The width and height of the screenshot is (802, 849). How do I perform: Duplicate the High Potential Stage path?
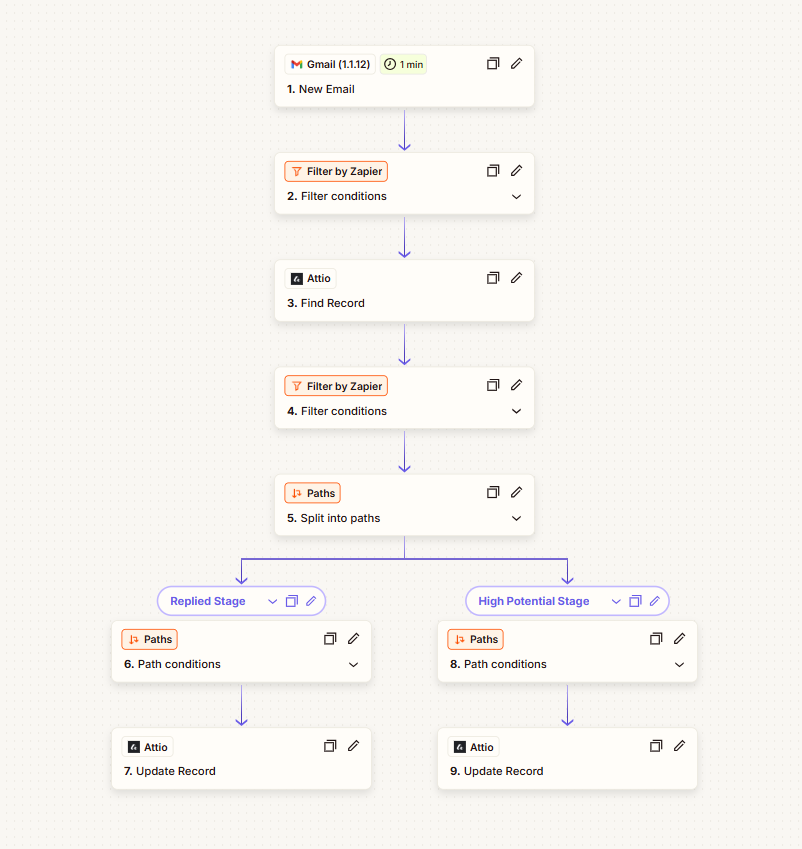[635, 601]
